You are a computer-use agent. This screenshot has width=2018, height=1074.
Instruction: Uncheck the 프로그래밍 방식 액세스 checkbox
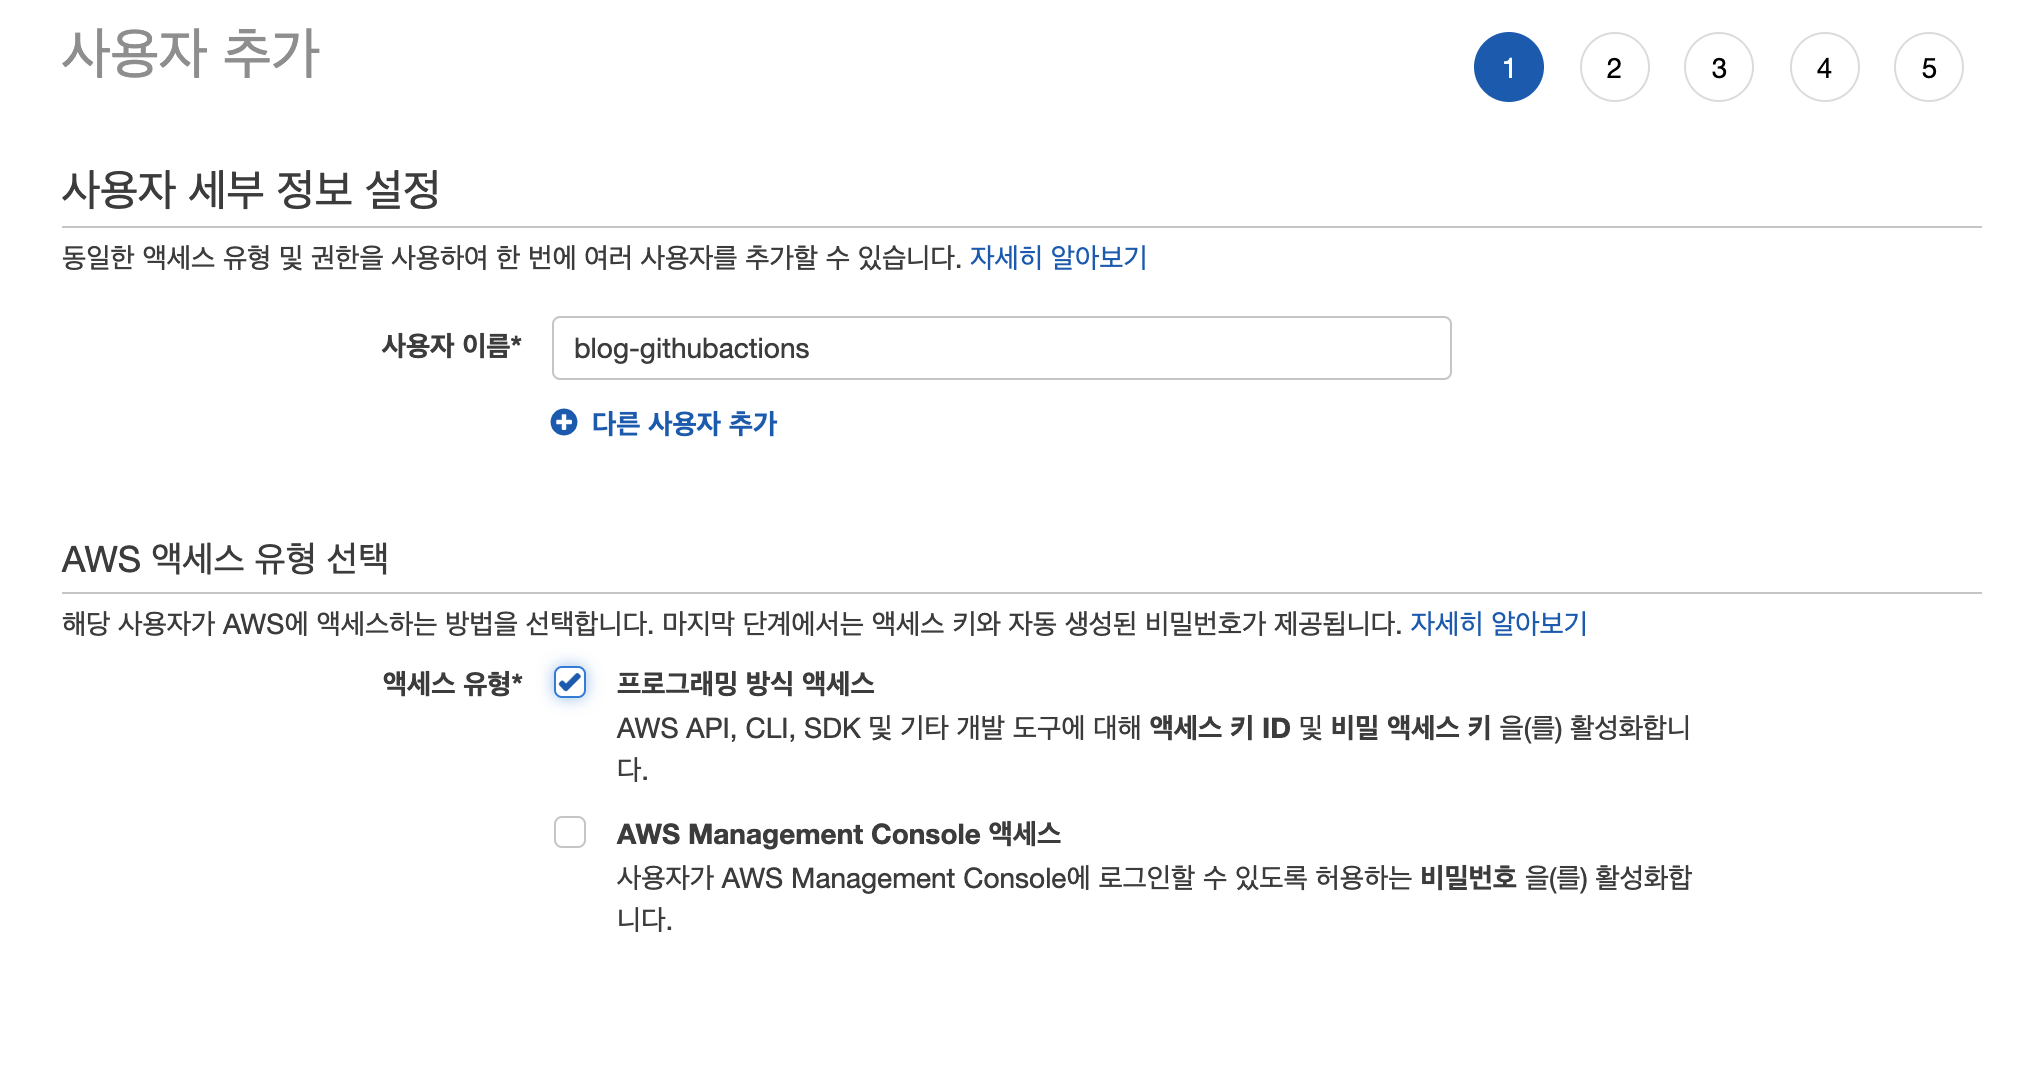pyautogui.click(x=570, y=683)
